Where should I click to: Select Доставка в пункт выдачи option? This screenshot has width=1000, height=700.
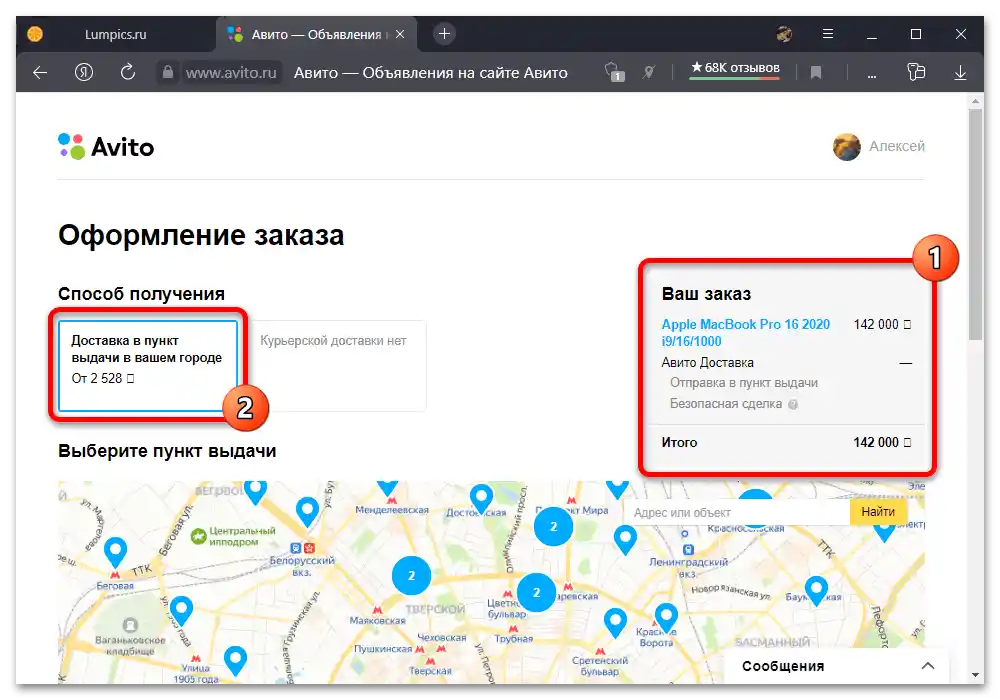(147, 365)
